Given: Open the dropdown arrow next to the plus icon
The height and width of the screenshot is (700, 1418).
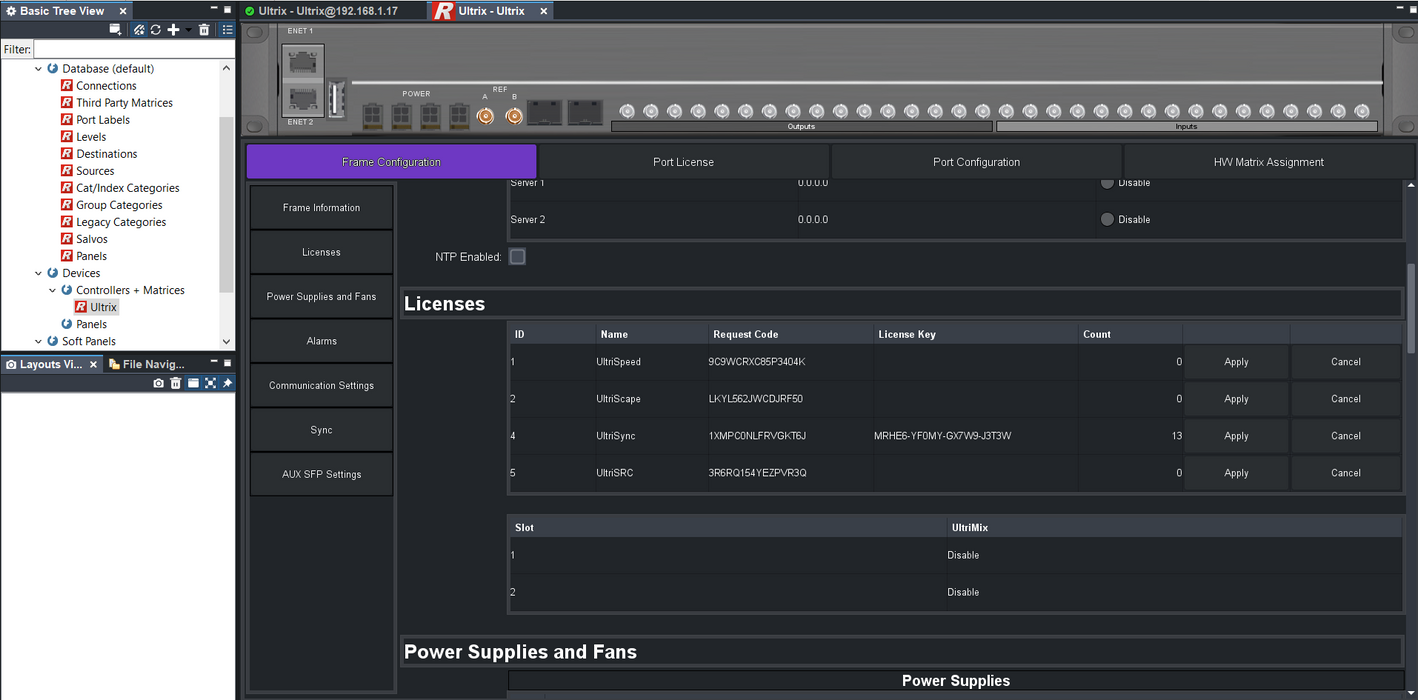Looking at the screenshot, I should pos(188,30).
